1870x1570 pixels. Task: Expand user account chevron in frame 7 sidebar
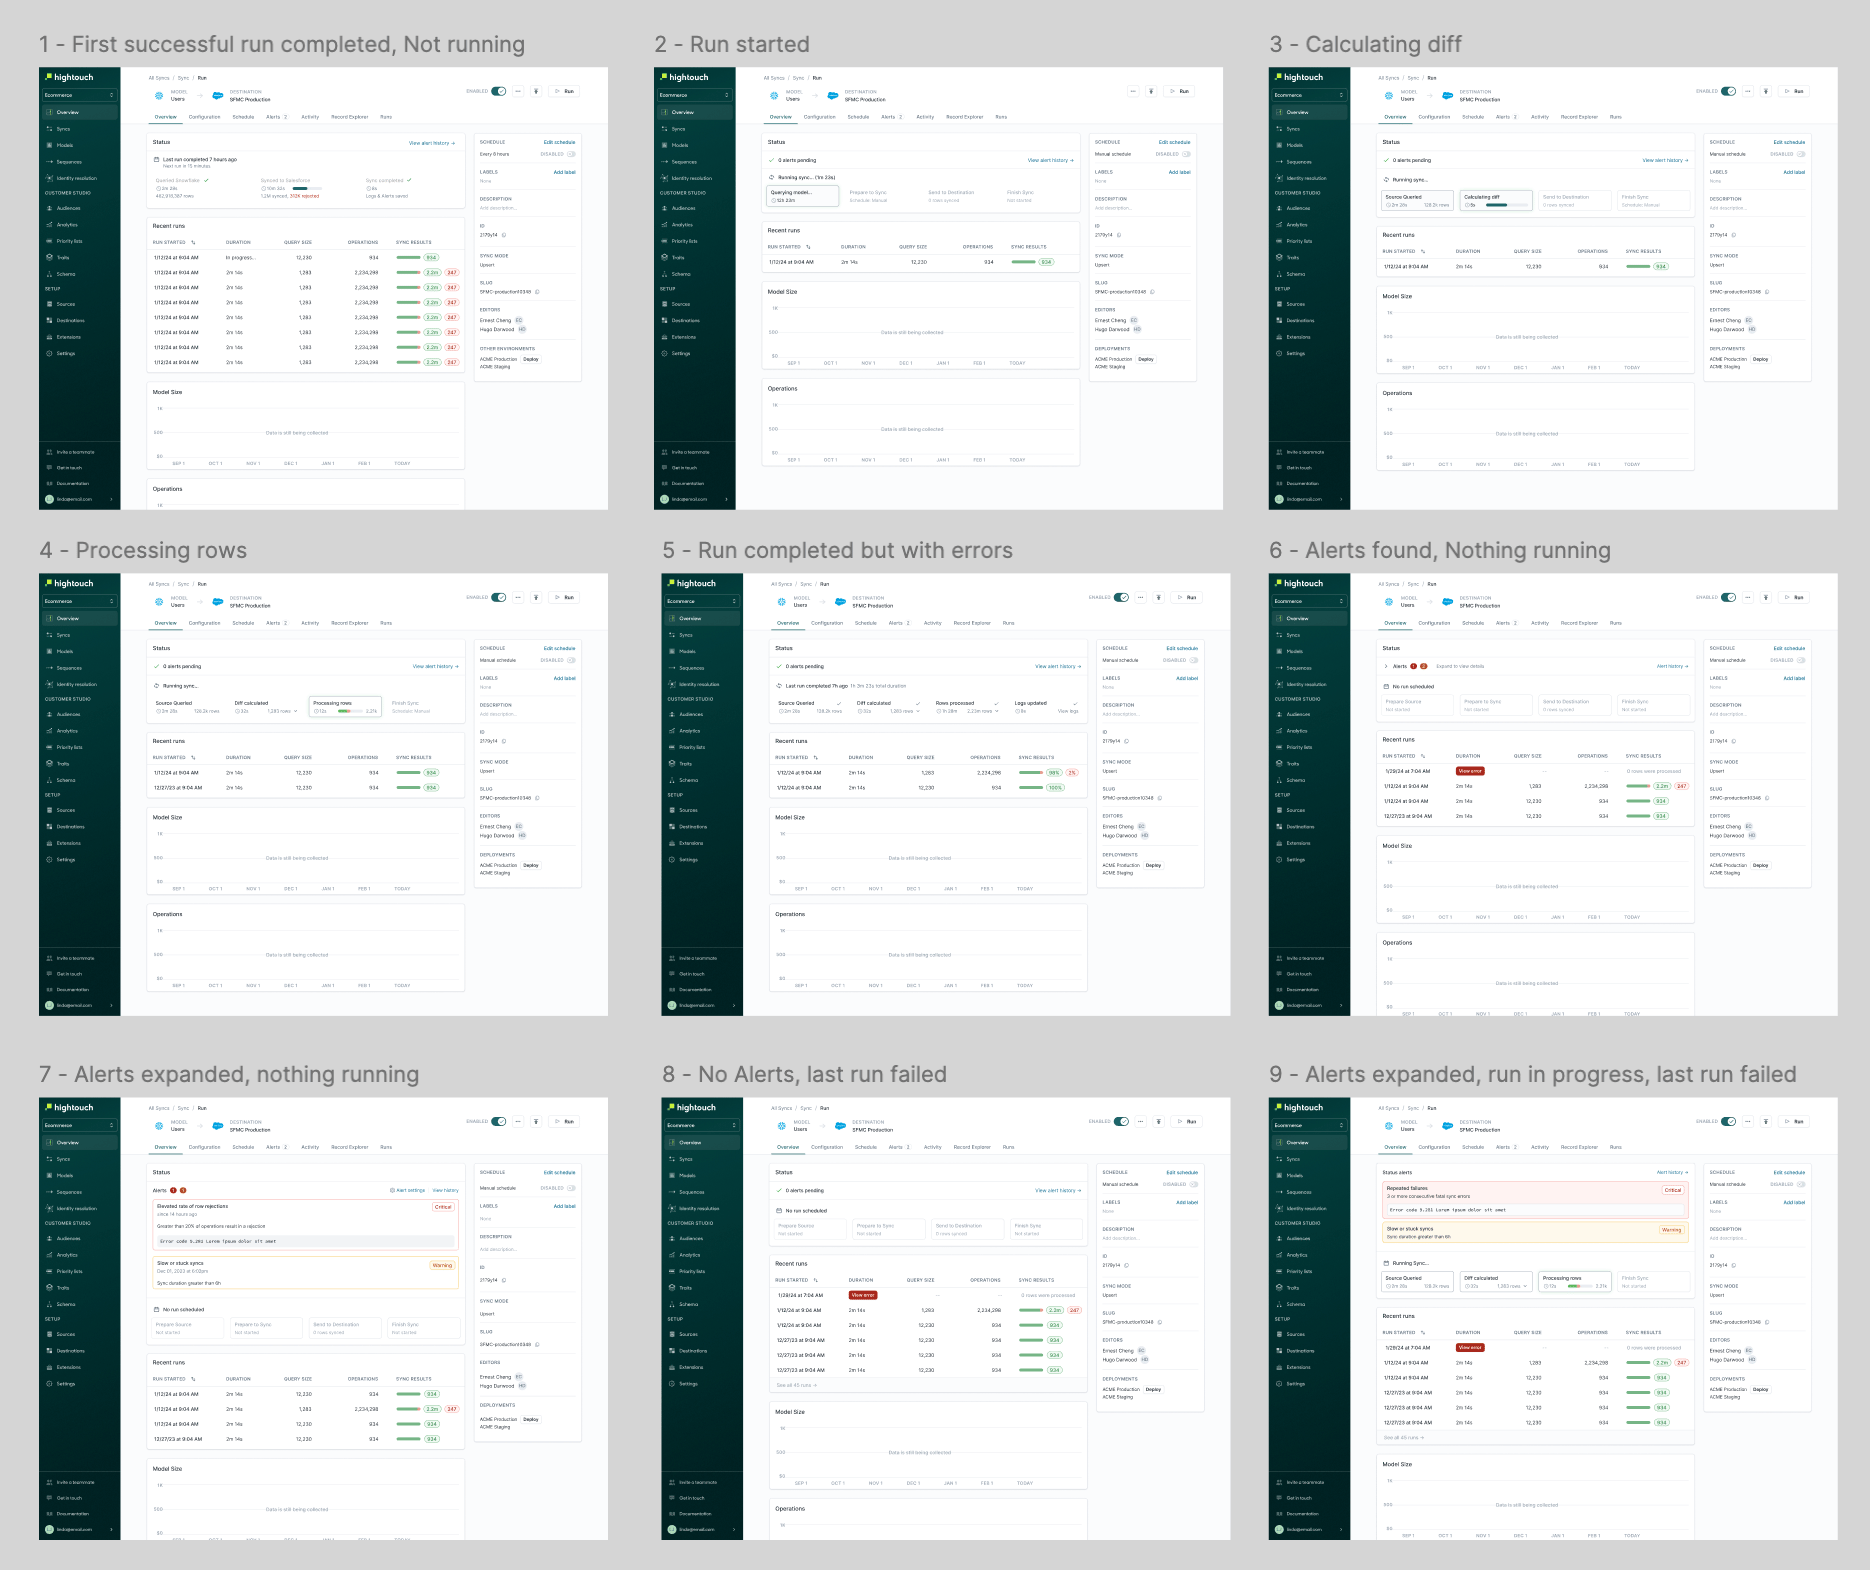111,1529
